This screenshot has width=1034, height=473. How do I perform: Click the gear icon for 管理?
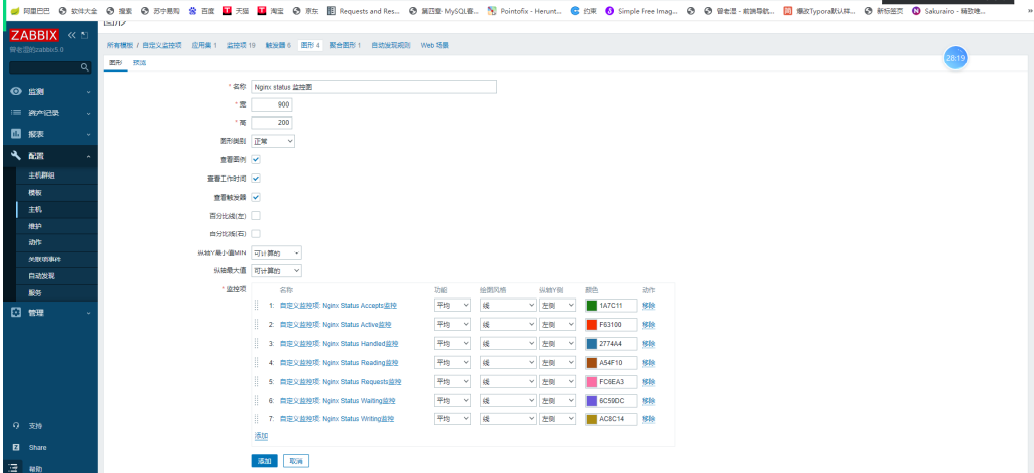16,313
